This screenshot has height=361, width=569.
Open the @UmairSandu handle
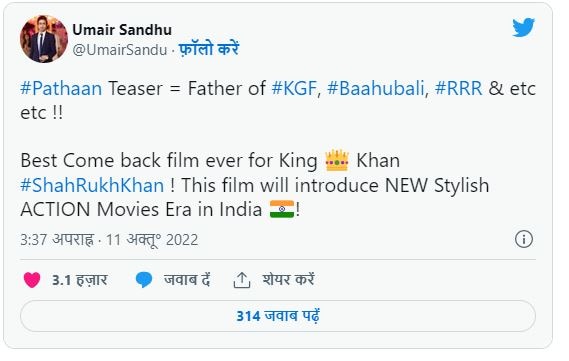(120, 50)
